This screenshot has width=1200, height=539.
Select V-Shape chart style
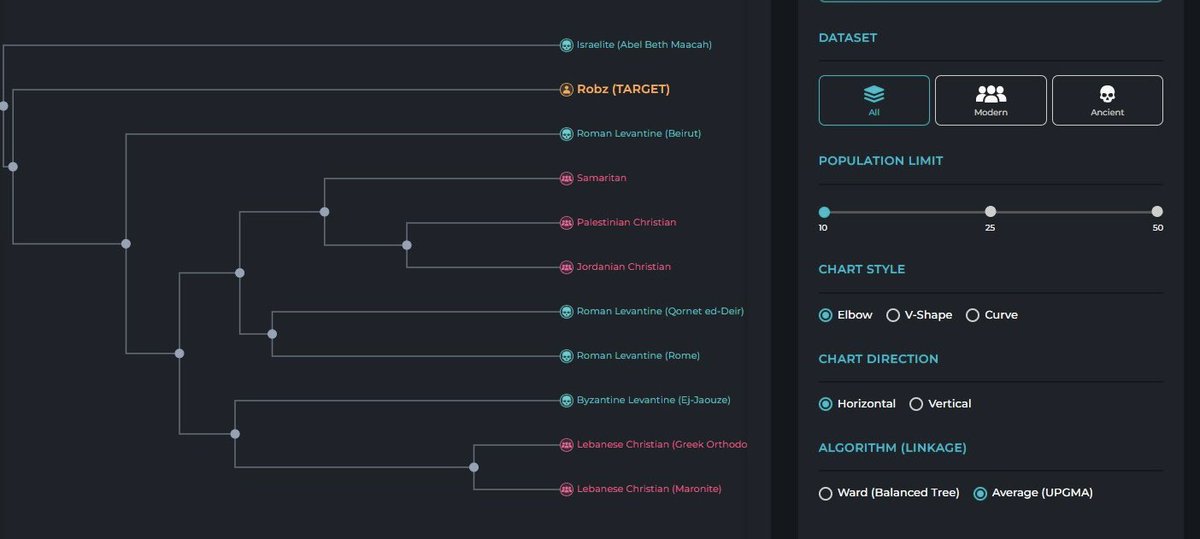coord(919,315)
